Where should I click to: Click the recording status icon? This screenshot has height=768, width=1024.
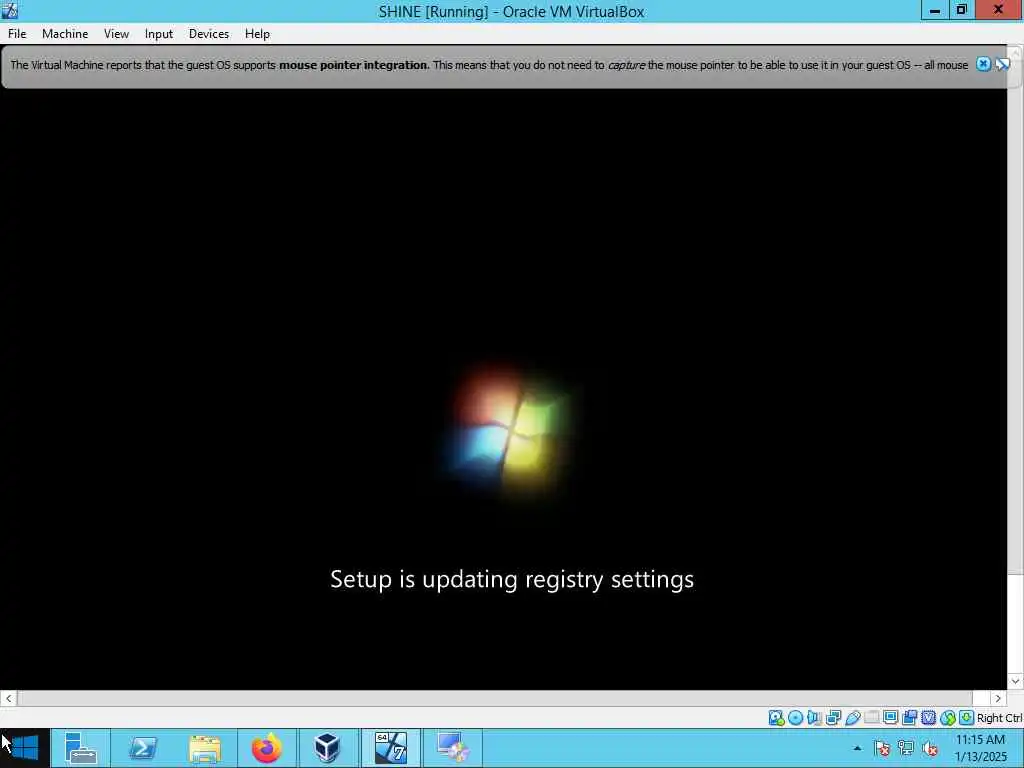[x=909, y=718]
